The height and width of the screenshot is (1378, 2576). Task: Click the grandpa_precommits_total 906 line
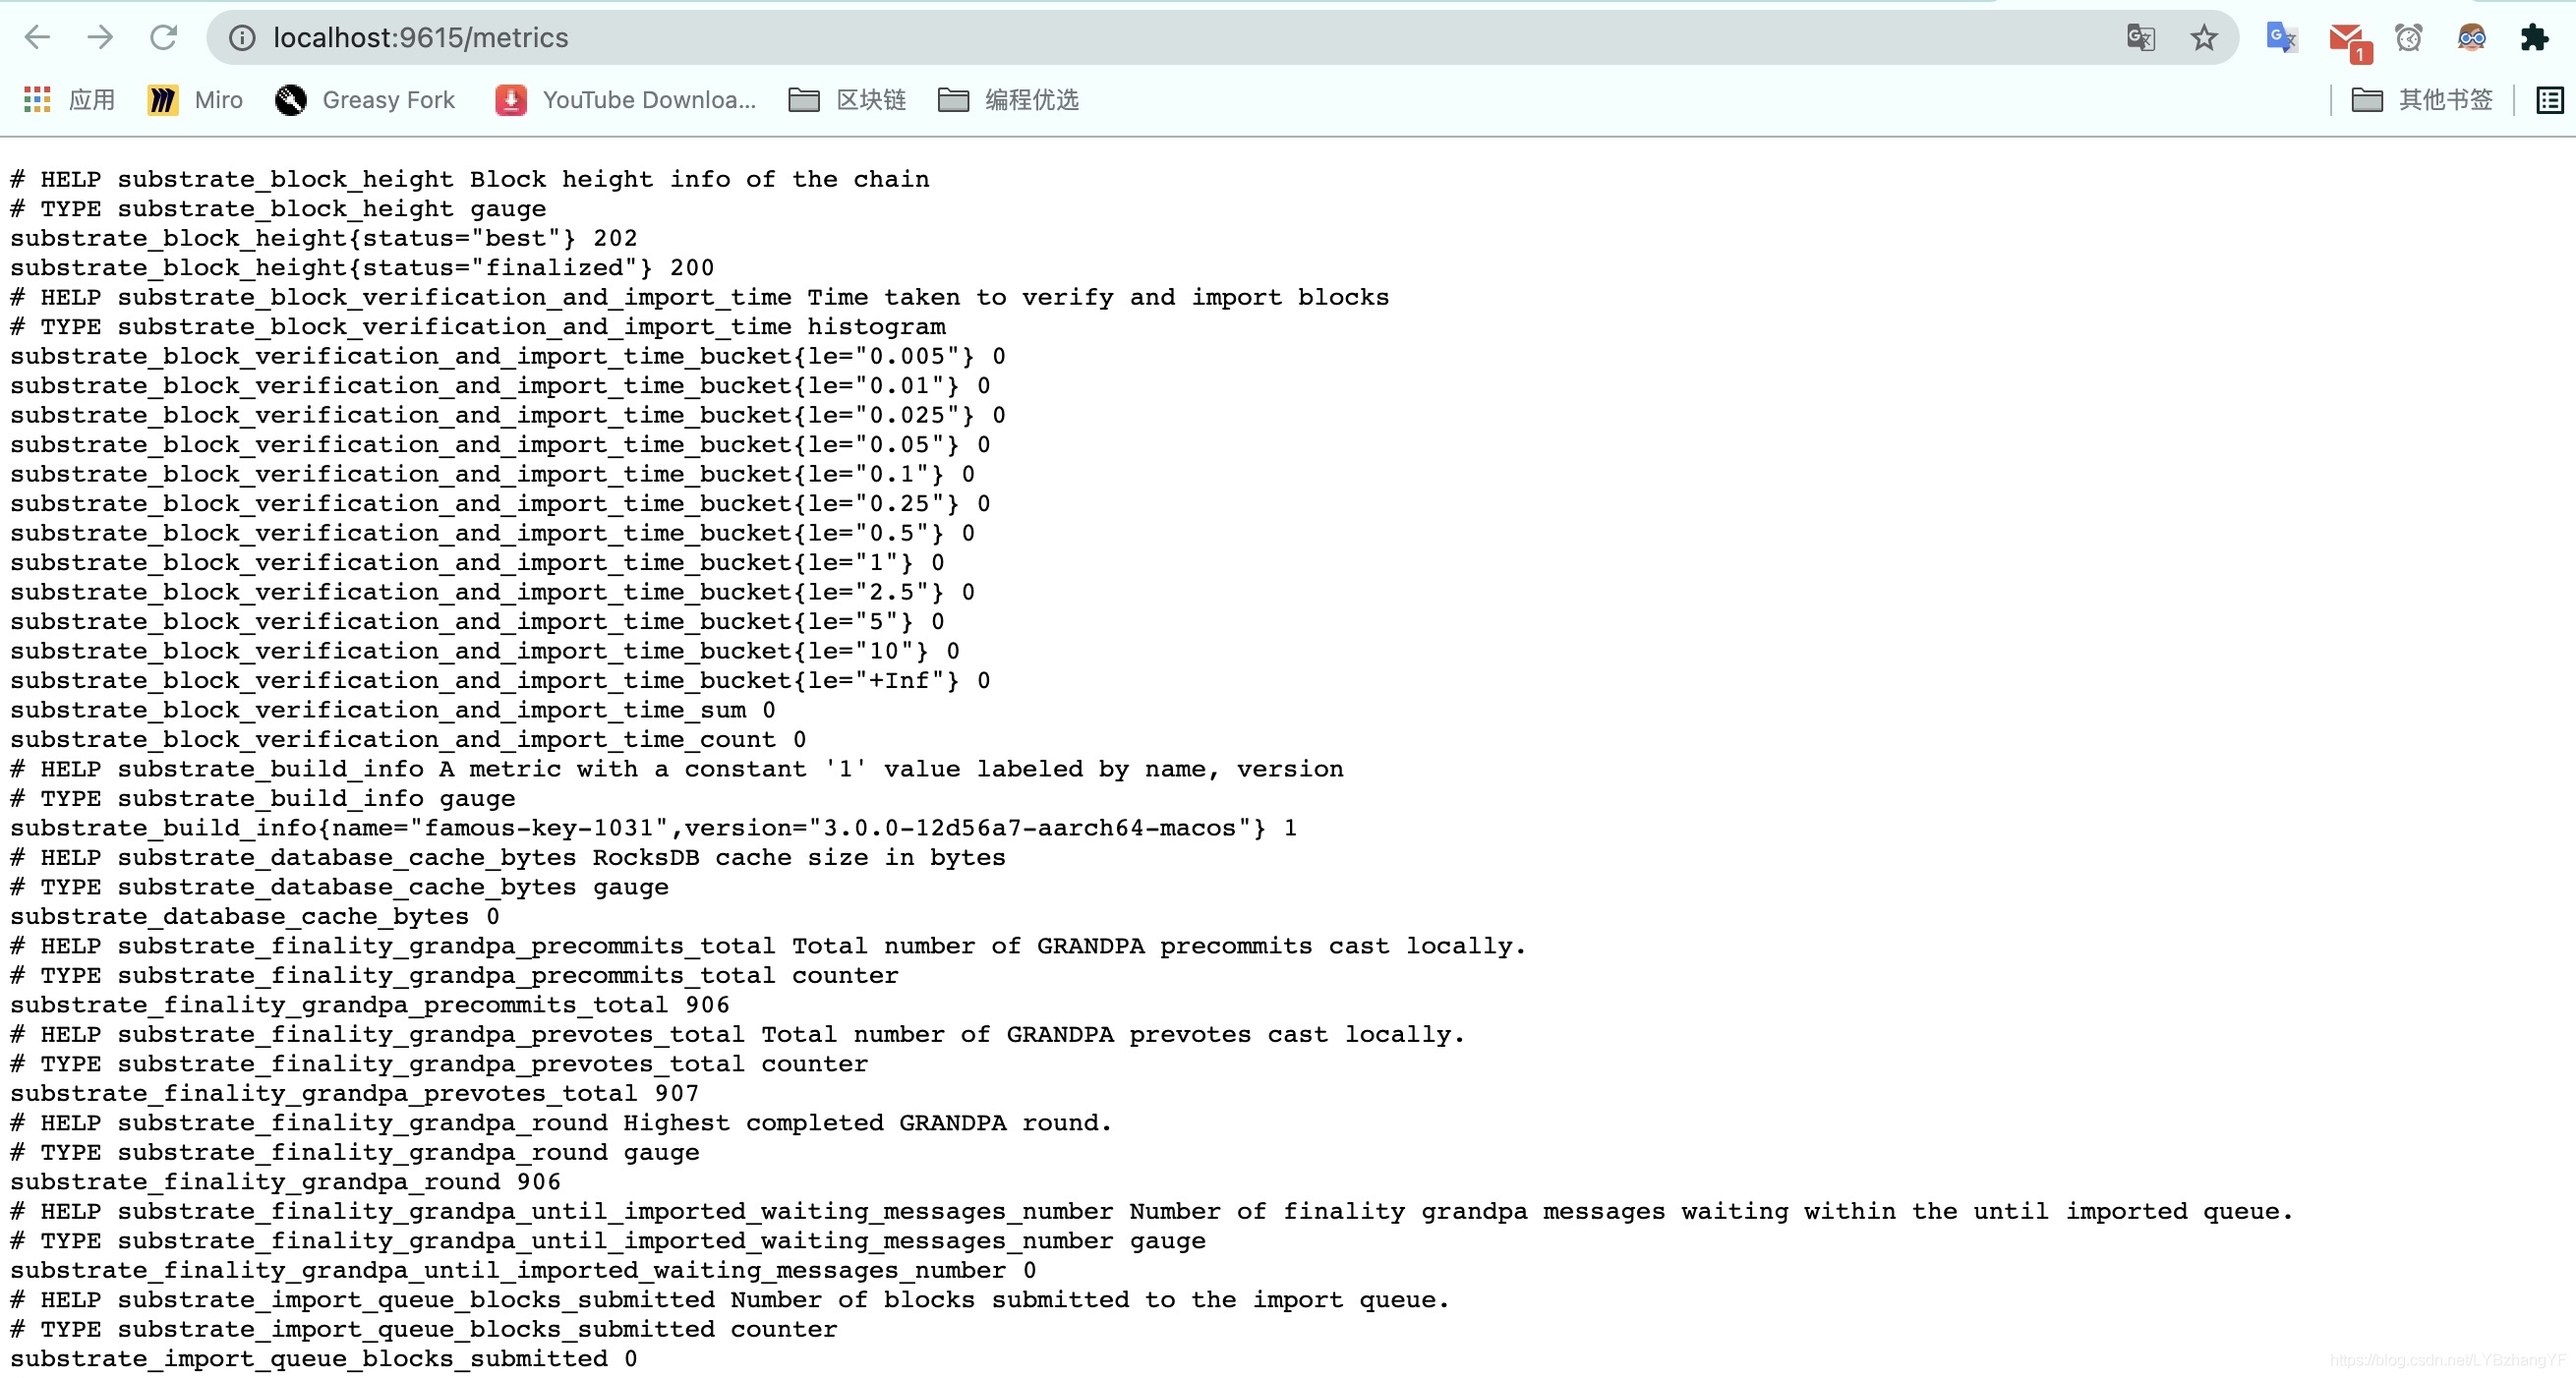[370, 1005]
